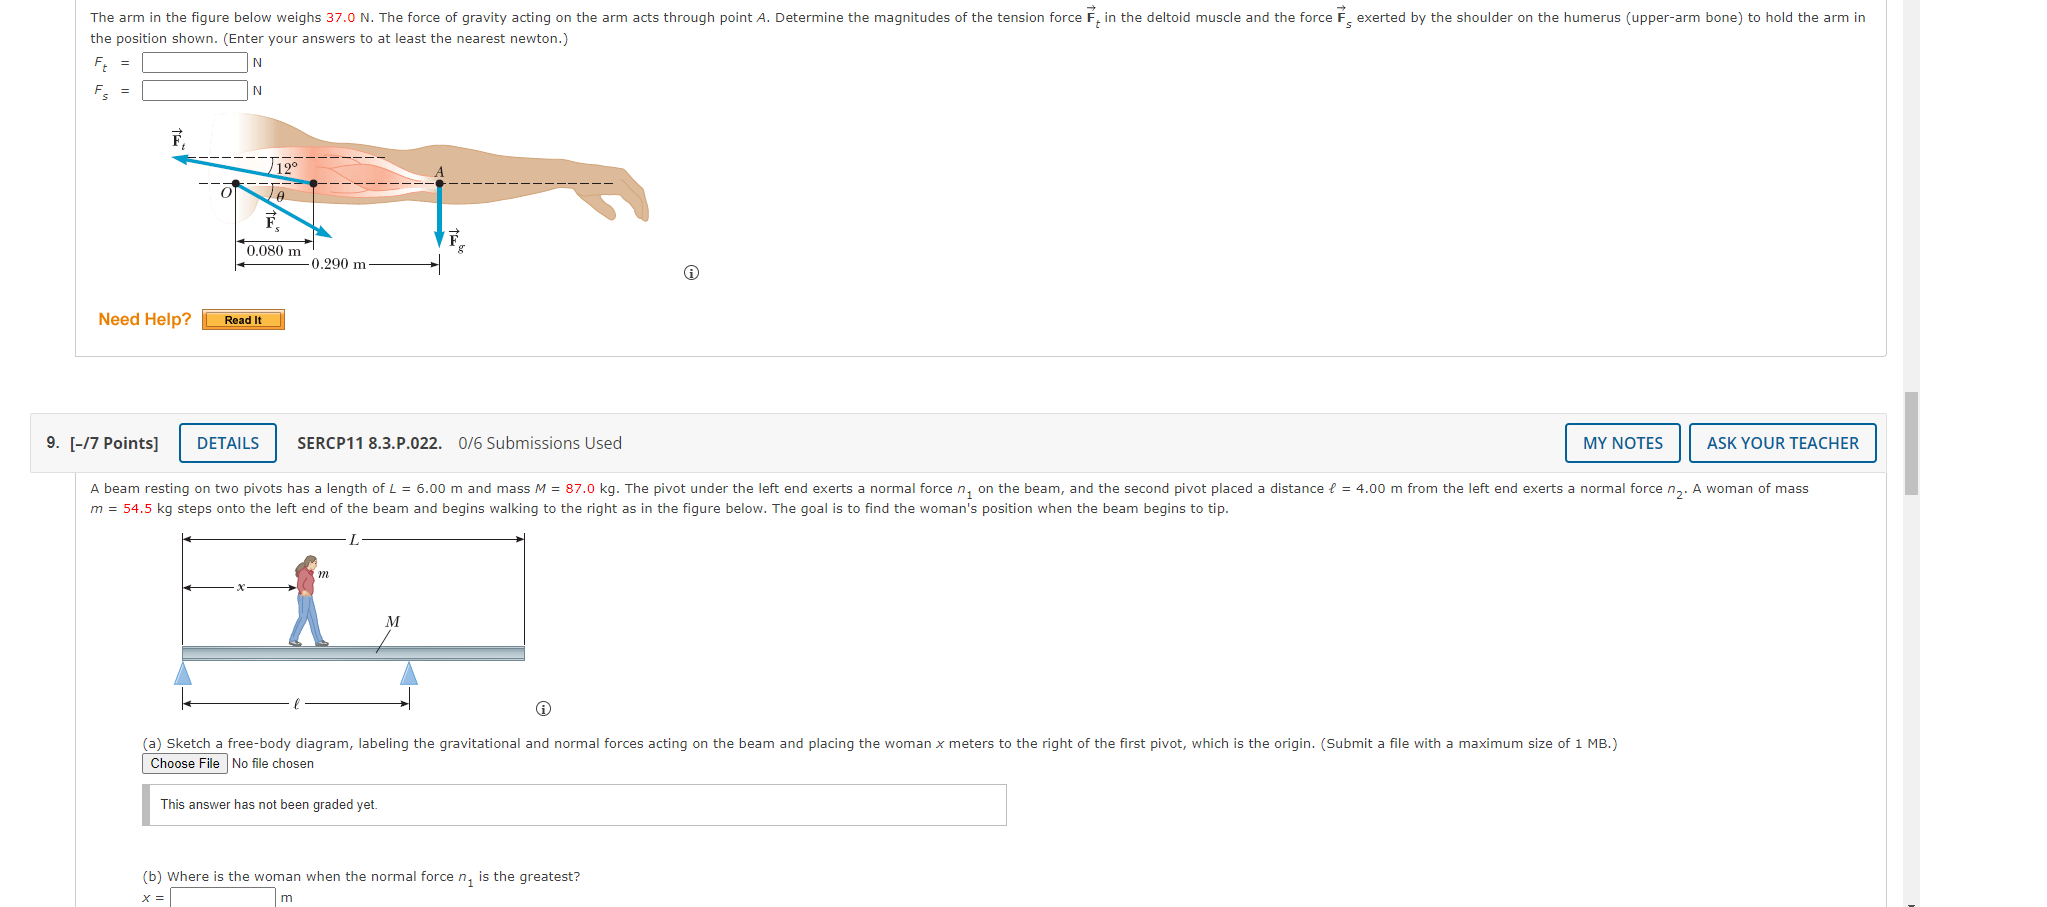Screen dimensions: 2047x907
Task: Focus the Fs shoulder force input field
Action: pos(195,91)
